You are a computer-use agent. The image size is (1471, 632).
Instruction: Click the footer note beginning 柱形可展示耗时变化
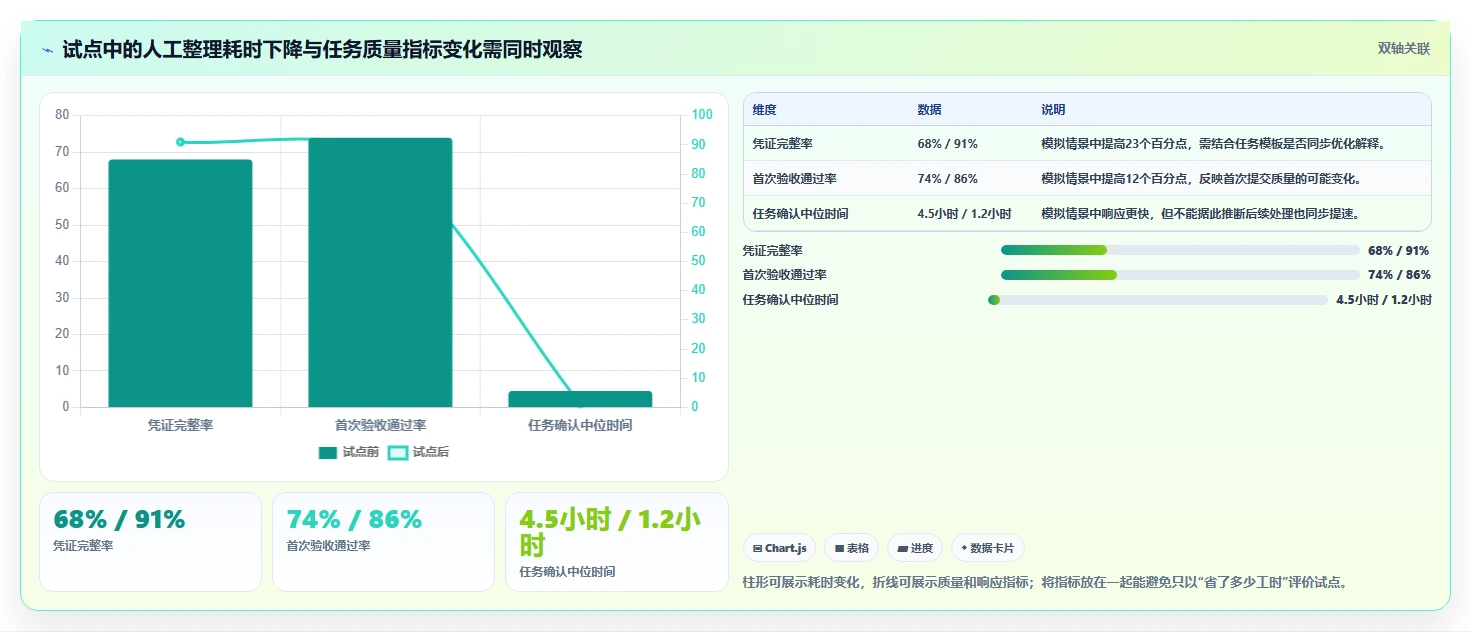point(1045,582)
